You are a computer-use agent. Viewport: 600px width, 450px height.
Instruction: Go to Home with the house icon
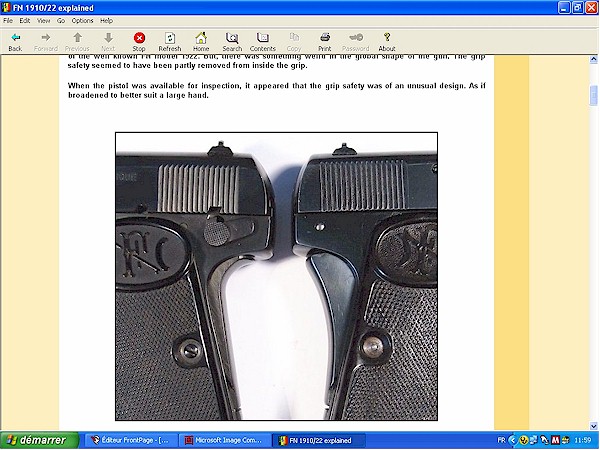click(x=201, y=38)
